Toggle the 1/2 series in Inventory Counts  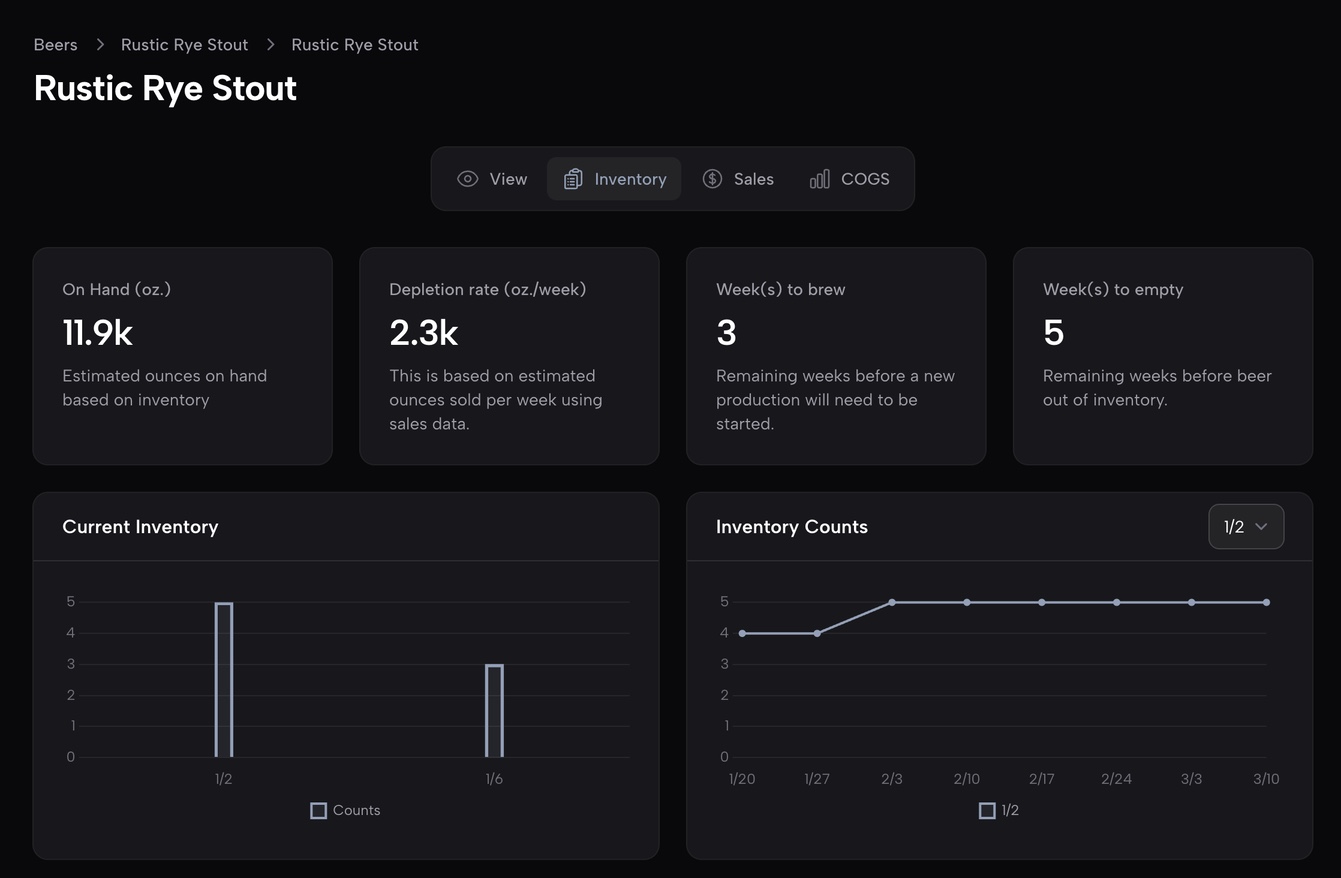(x=1000, y=810)
